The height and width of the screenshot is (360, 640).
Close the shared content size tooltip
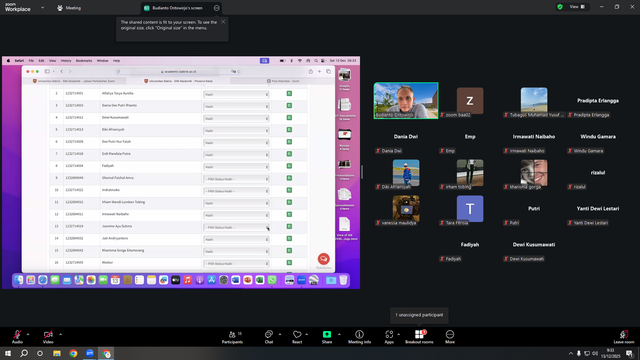[x=223, y=22]
